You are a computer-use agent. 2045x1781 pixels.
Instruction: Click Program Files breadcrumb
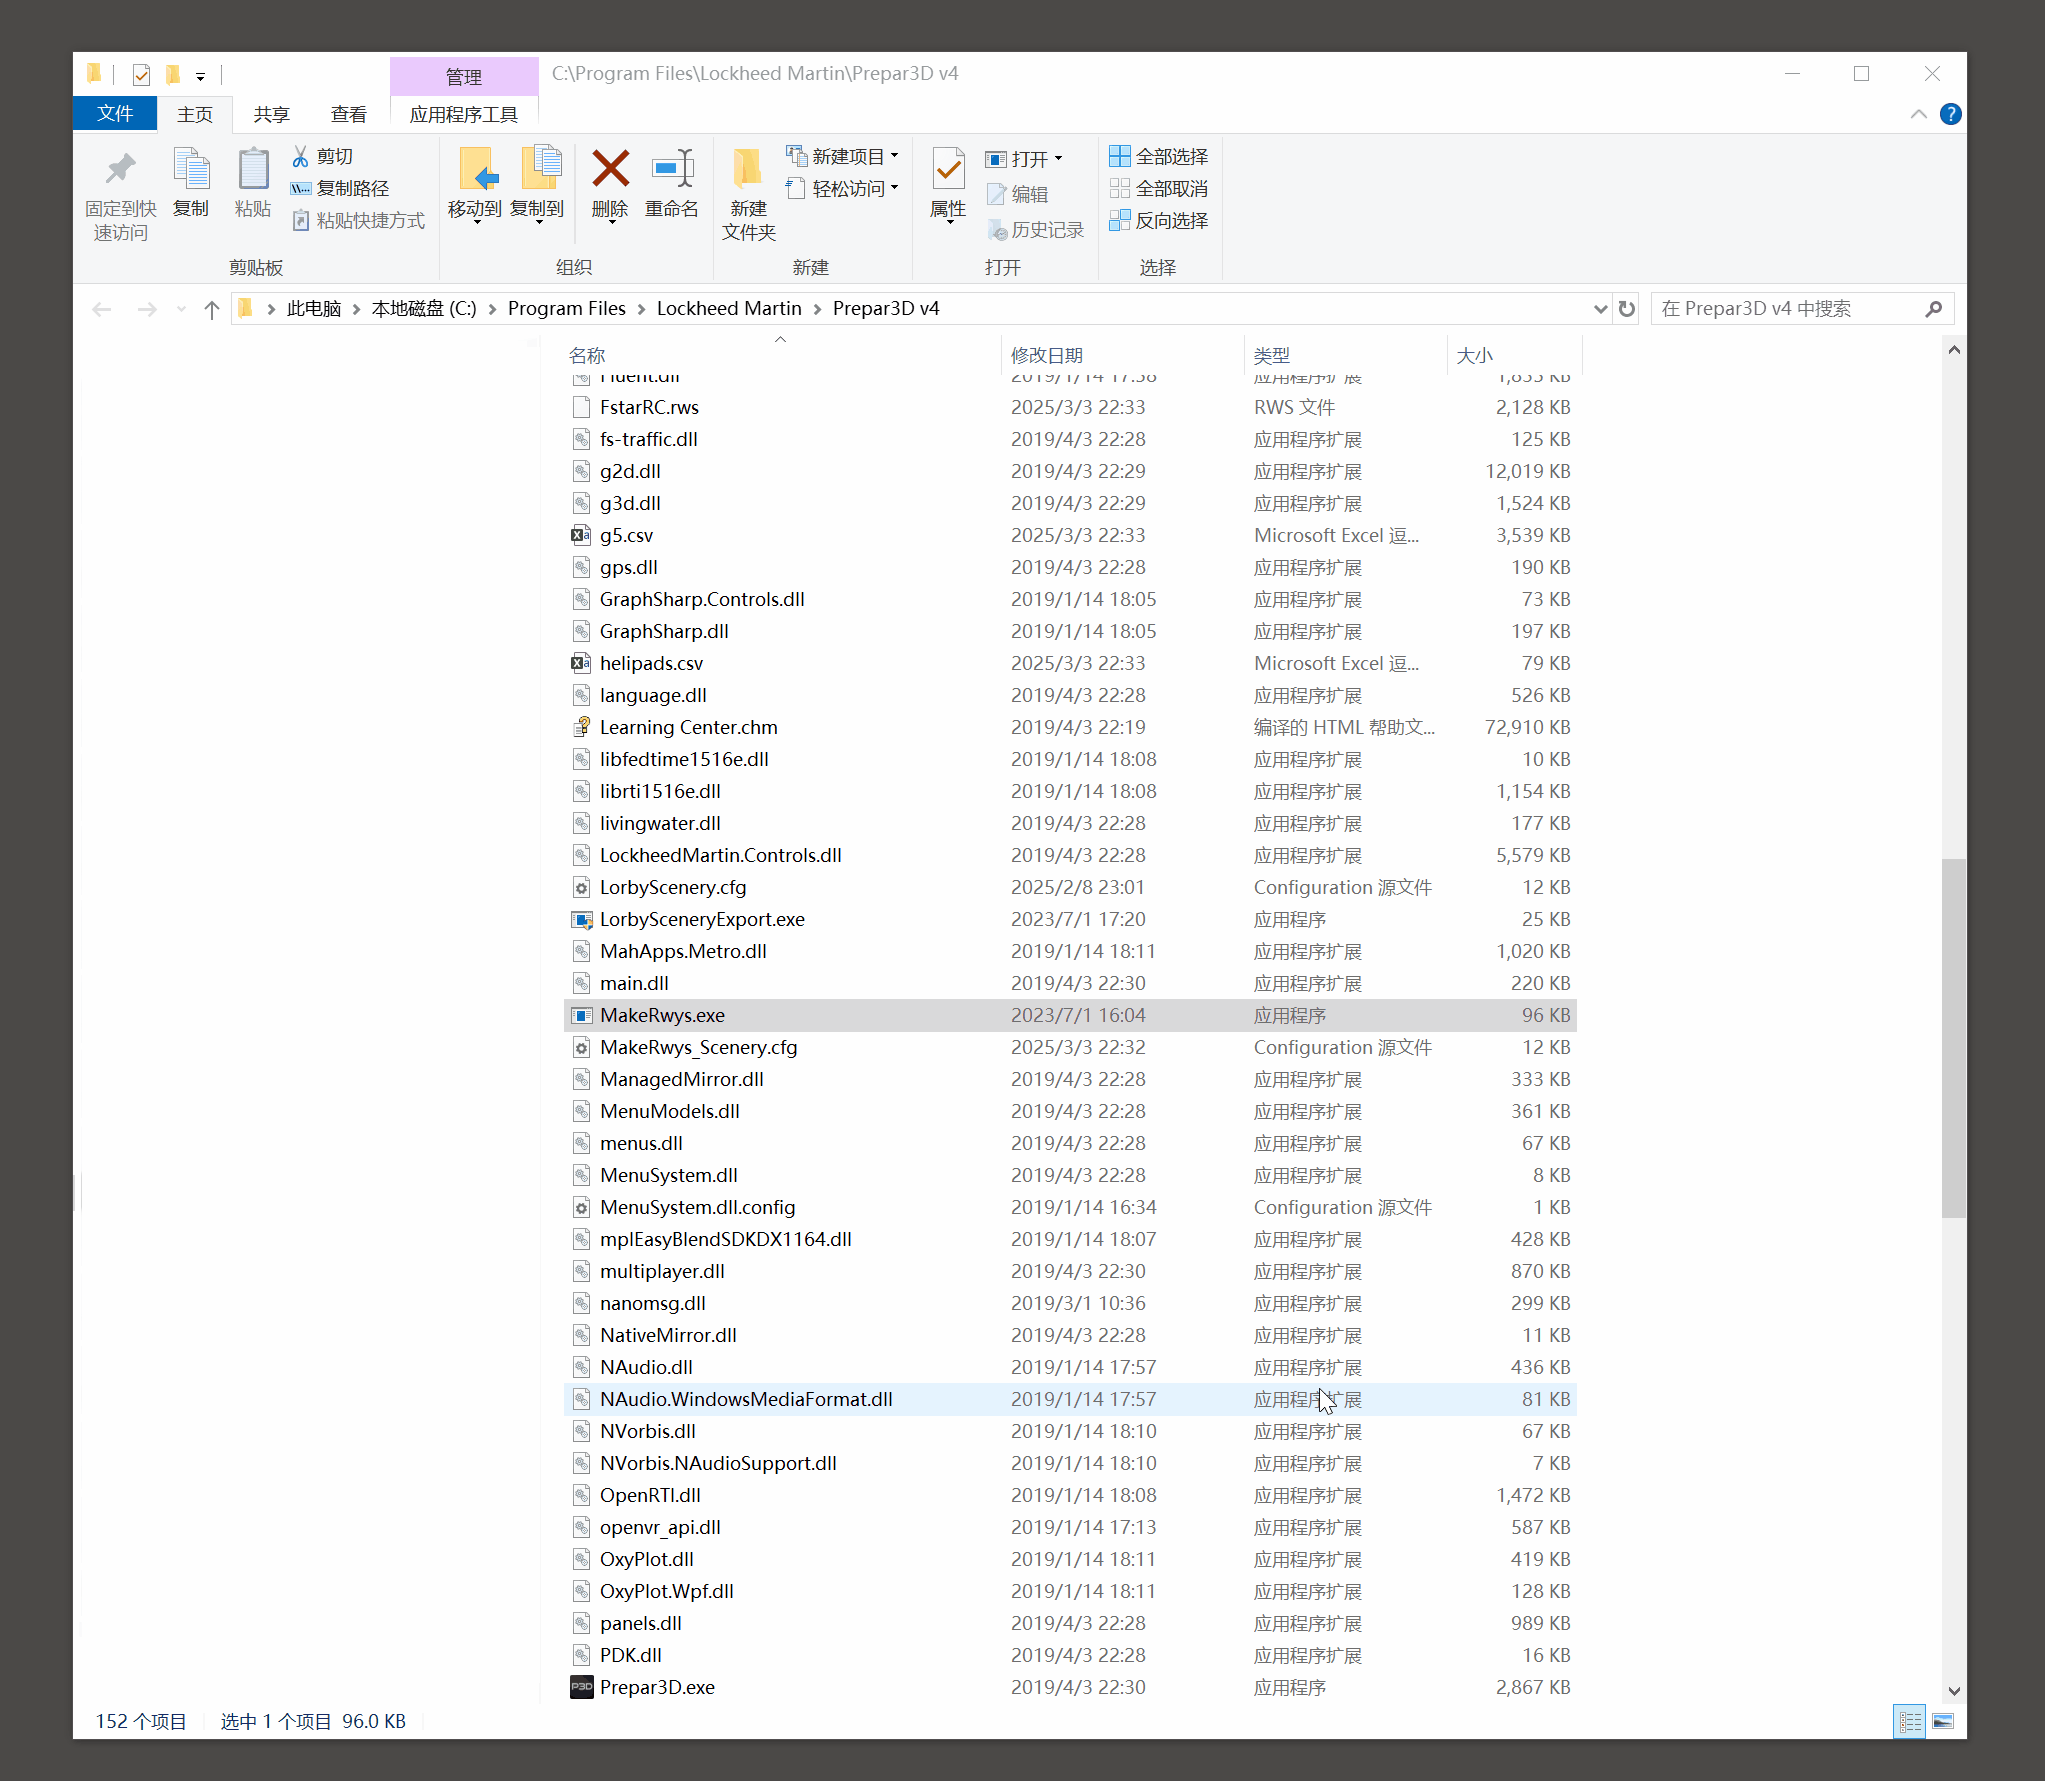[x=567, y=309]
